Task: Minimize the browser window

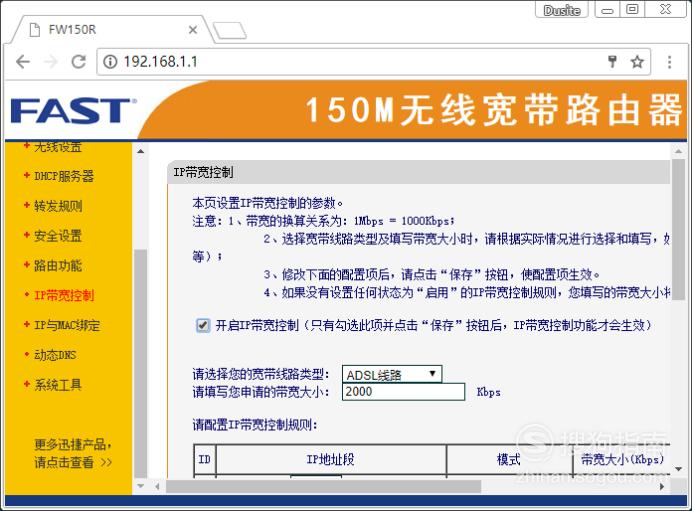Action: pyautogui.click(x=607, y=10)
